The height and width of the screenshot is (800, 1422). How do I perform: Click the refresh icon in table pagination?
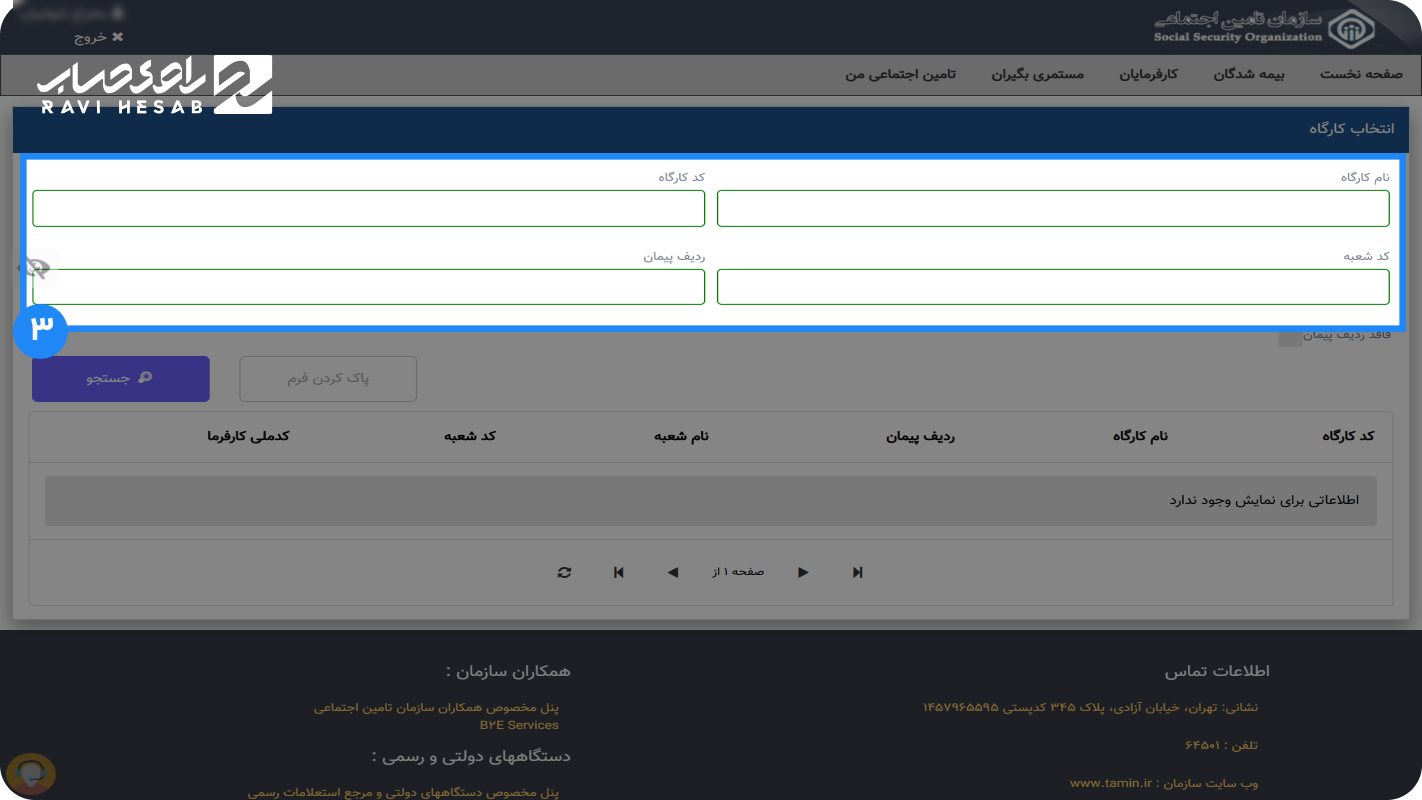pos(565,572)
